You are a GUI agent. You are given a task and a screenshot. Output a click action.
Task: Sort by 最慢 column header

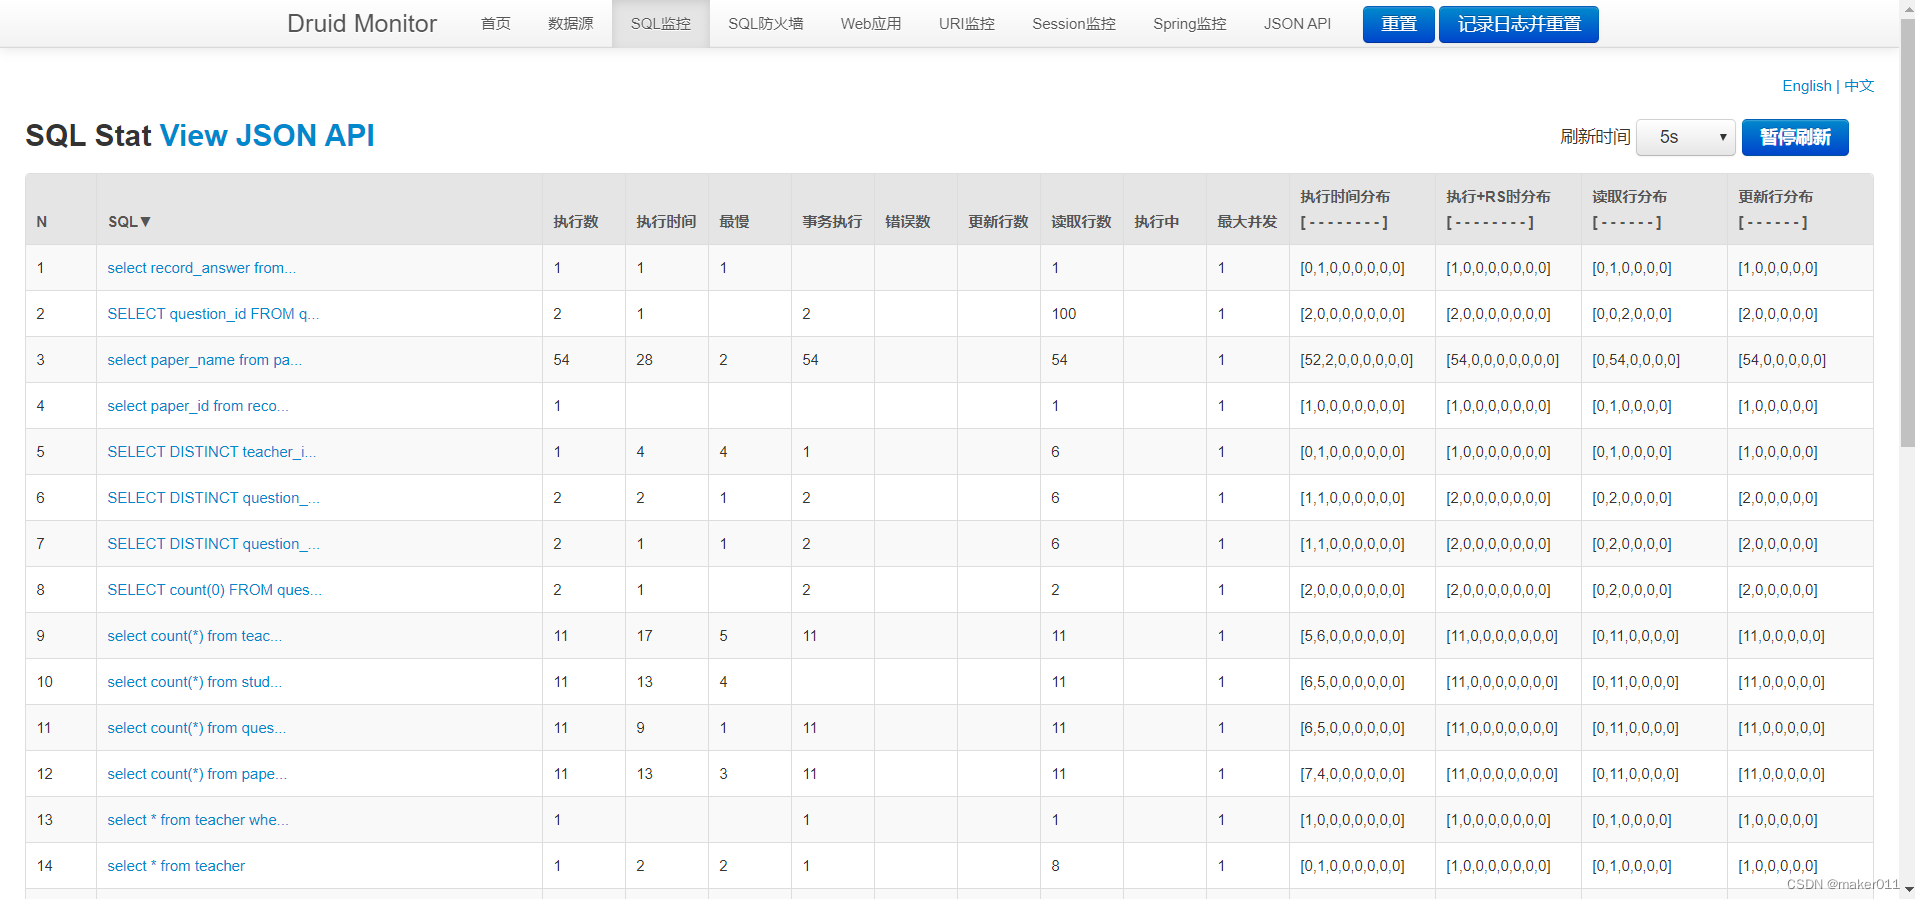(734, 222)
